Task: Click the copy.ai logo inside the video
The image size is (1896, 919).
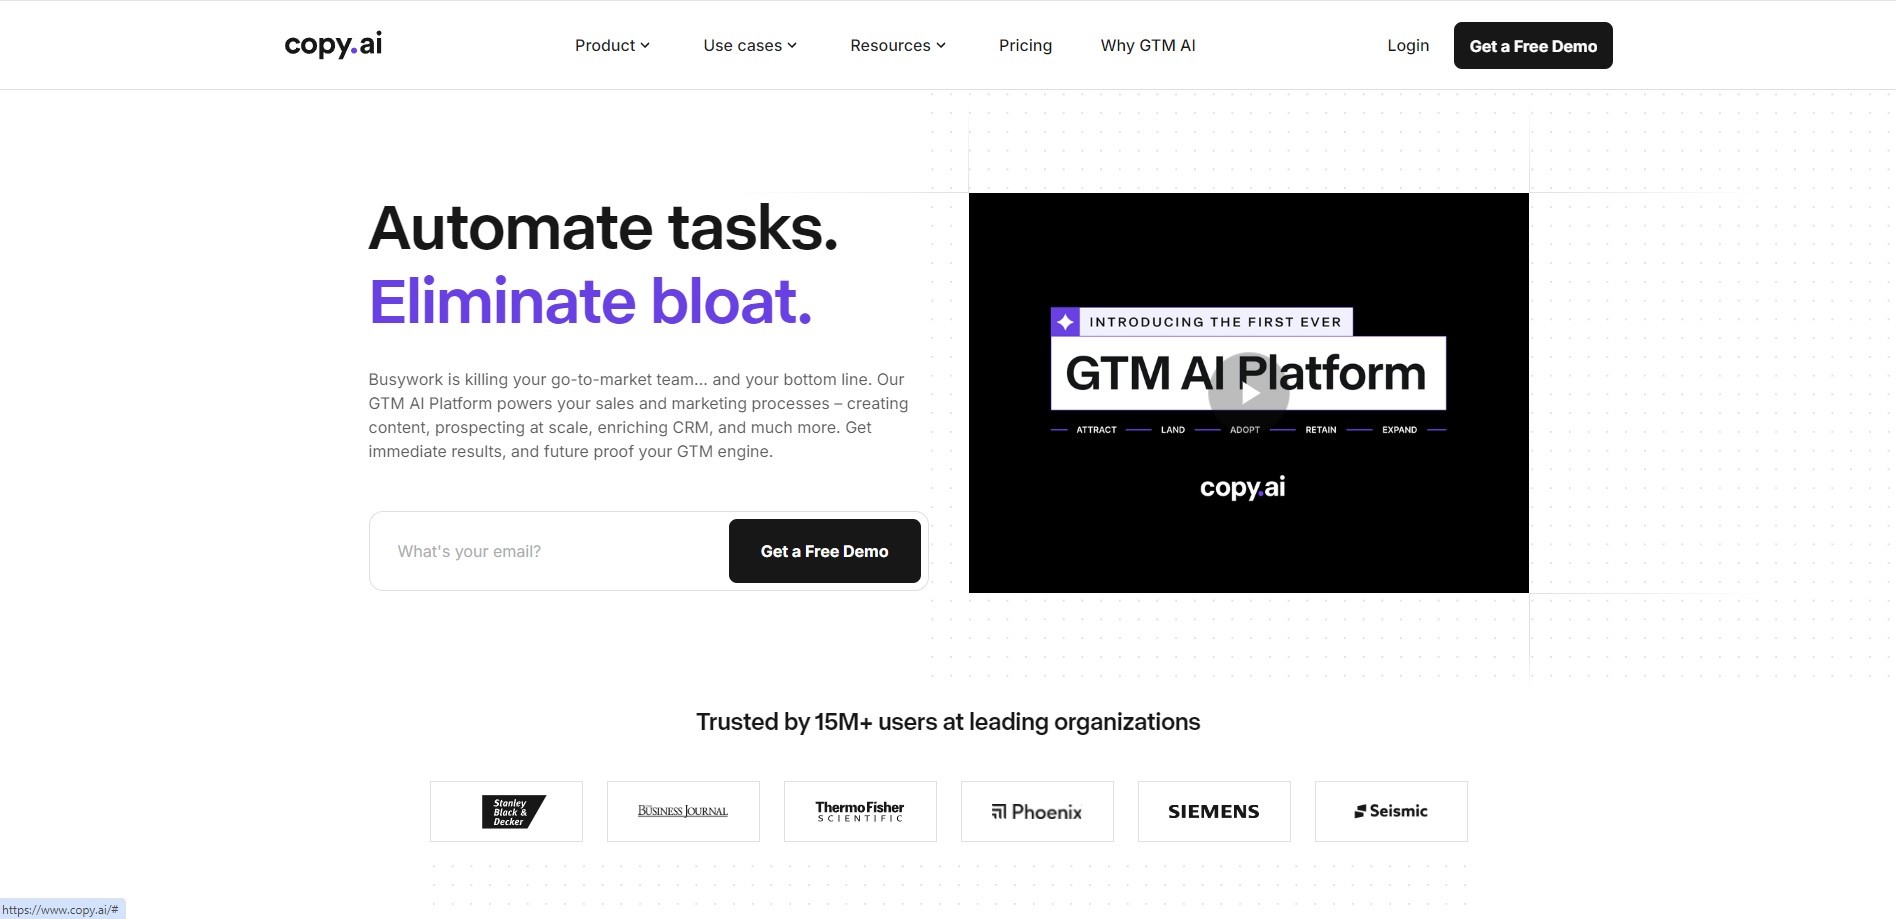Action: point(1242,487)
